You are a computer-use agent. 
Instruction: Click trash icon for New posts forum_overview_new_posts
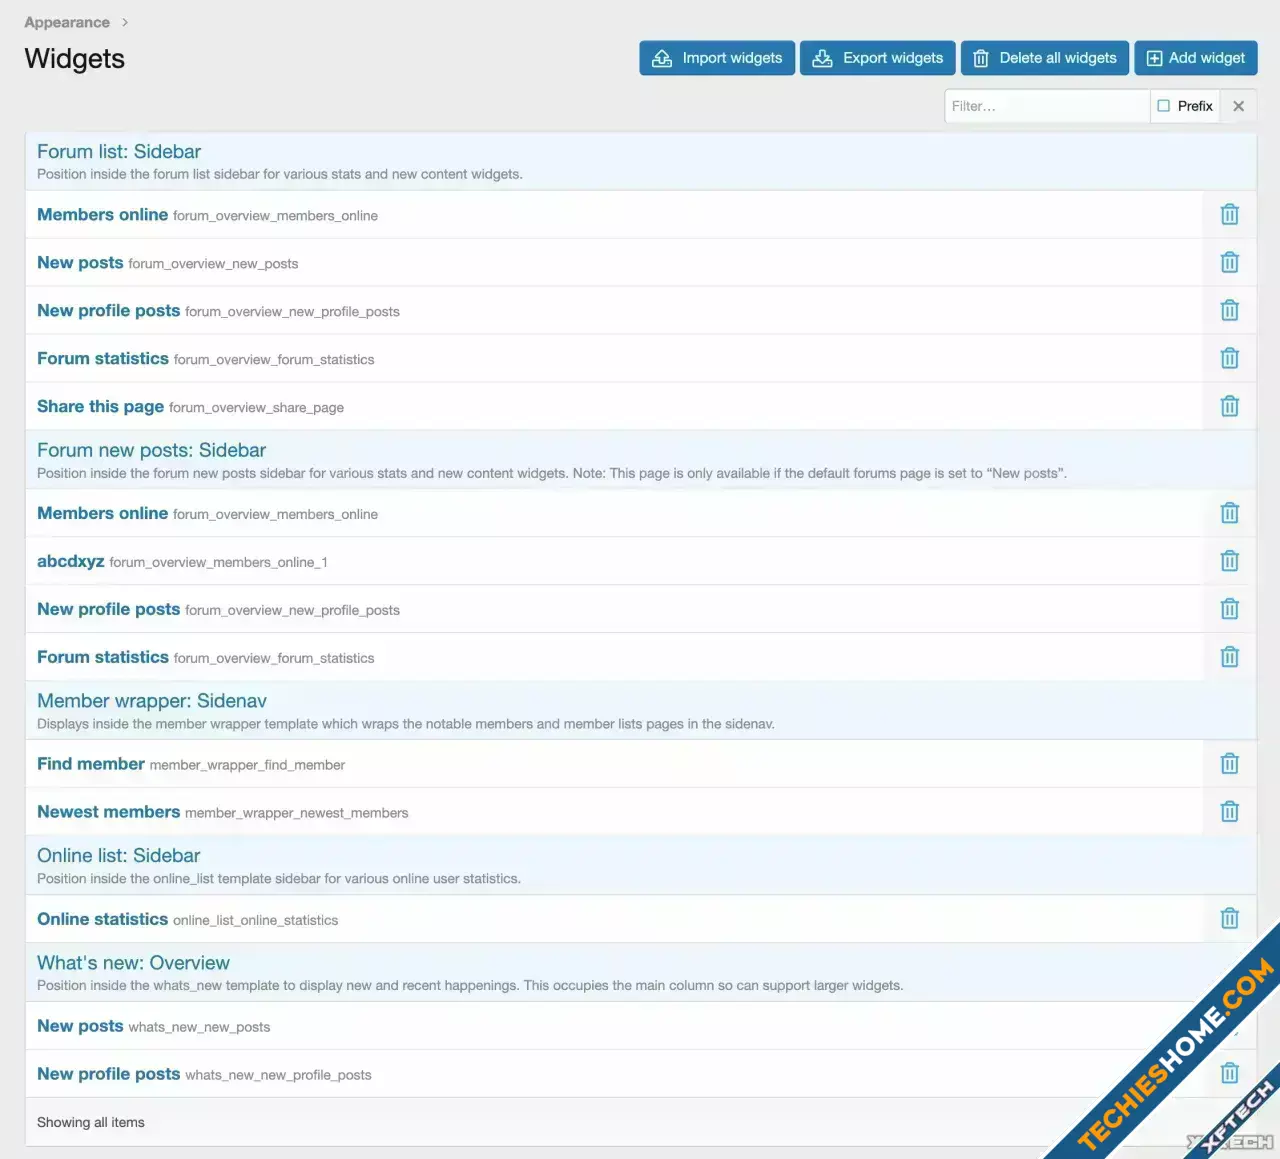point(1229,263)
